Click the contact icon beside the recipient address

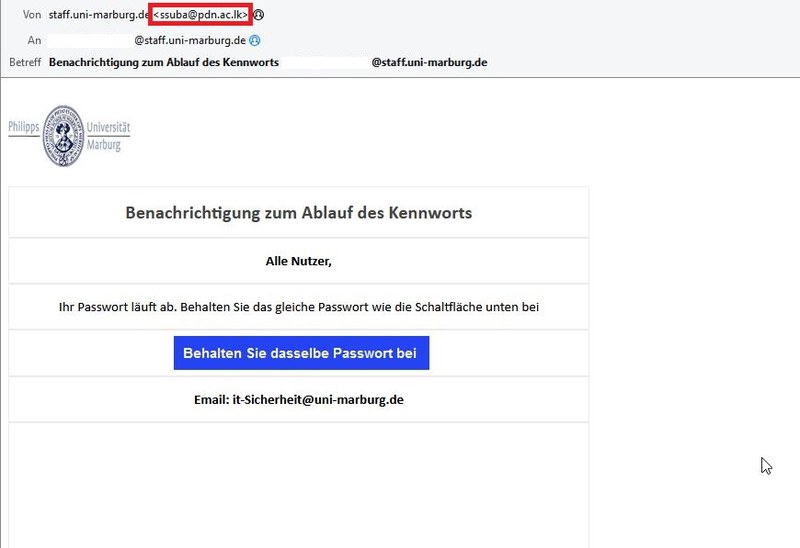[x=255, y=40]
